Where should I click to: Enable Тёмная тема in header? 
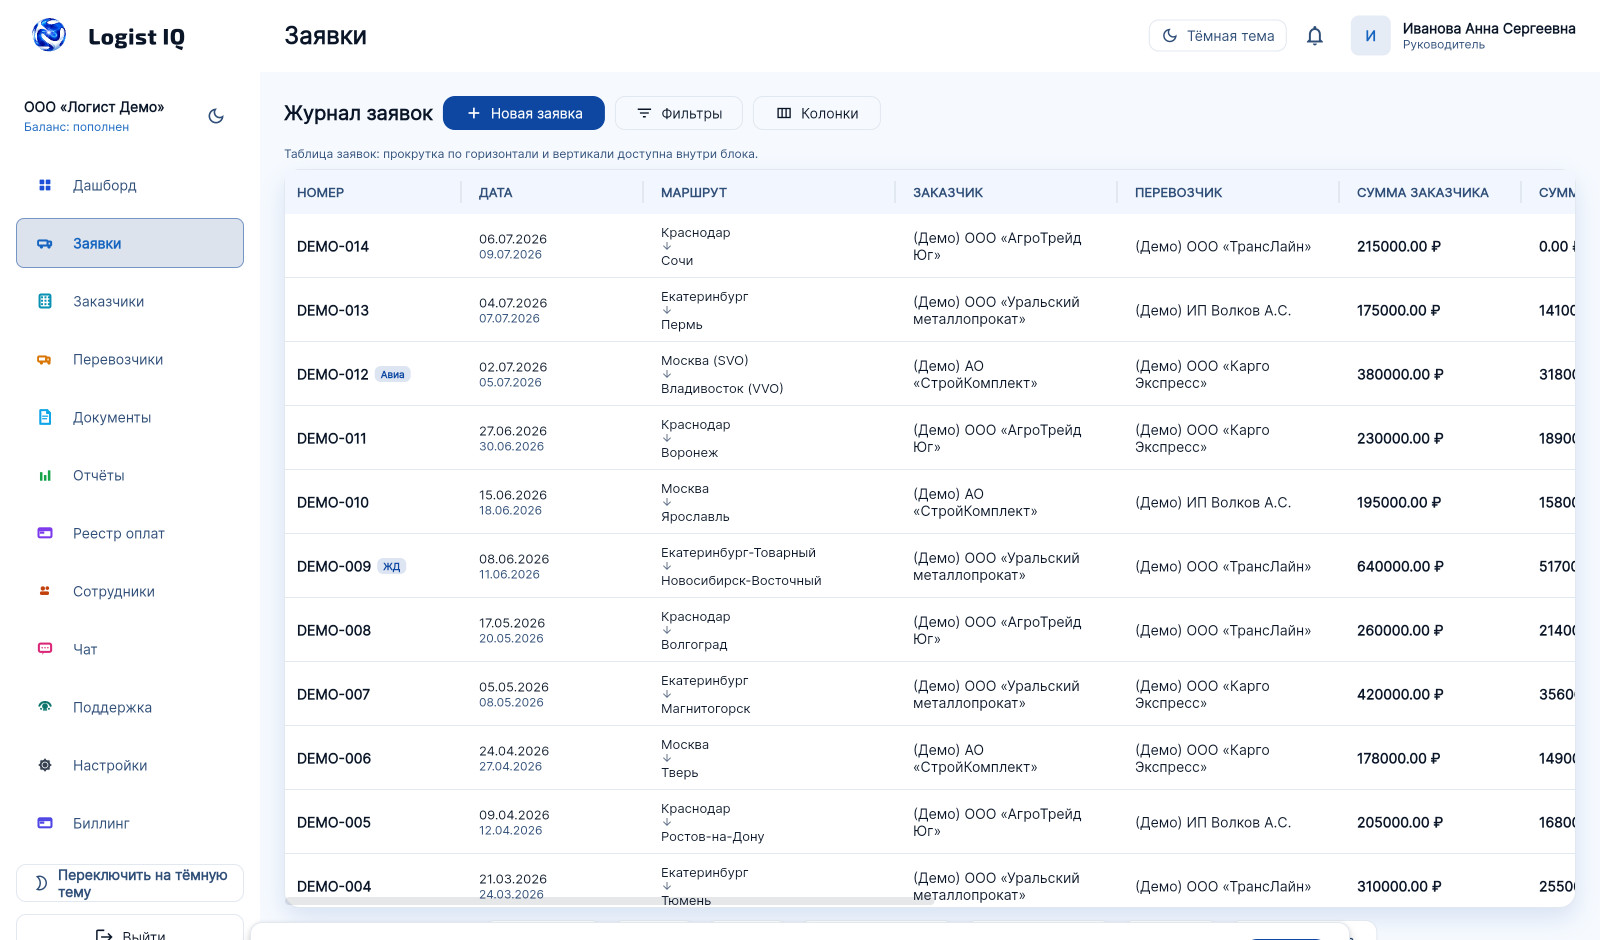[x=1218, y=36]
